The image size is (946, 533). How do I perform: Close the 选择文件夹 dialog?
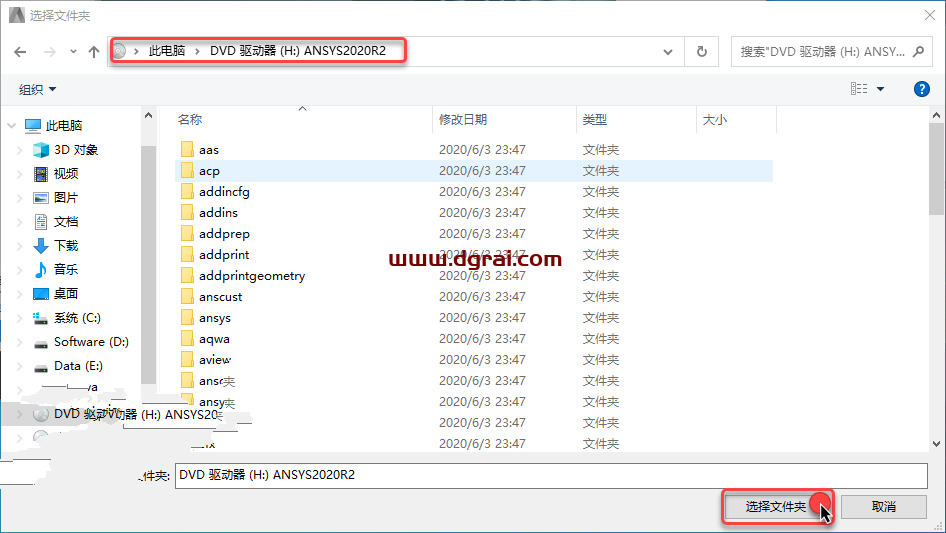930,15
